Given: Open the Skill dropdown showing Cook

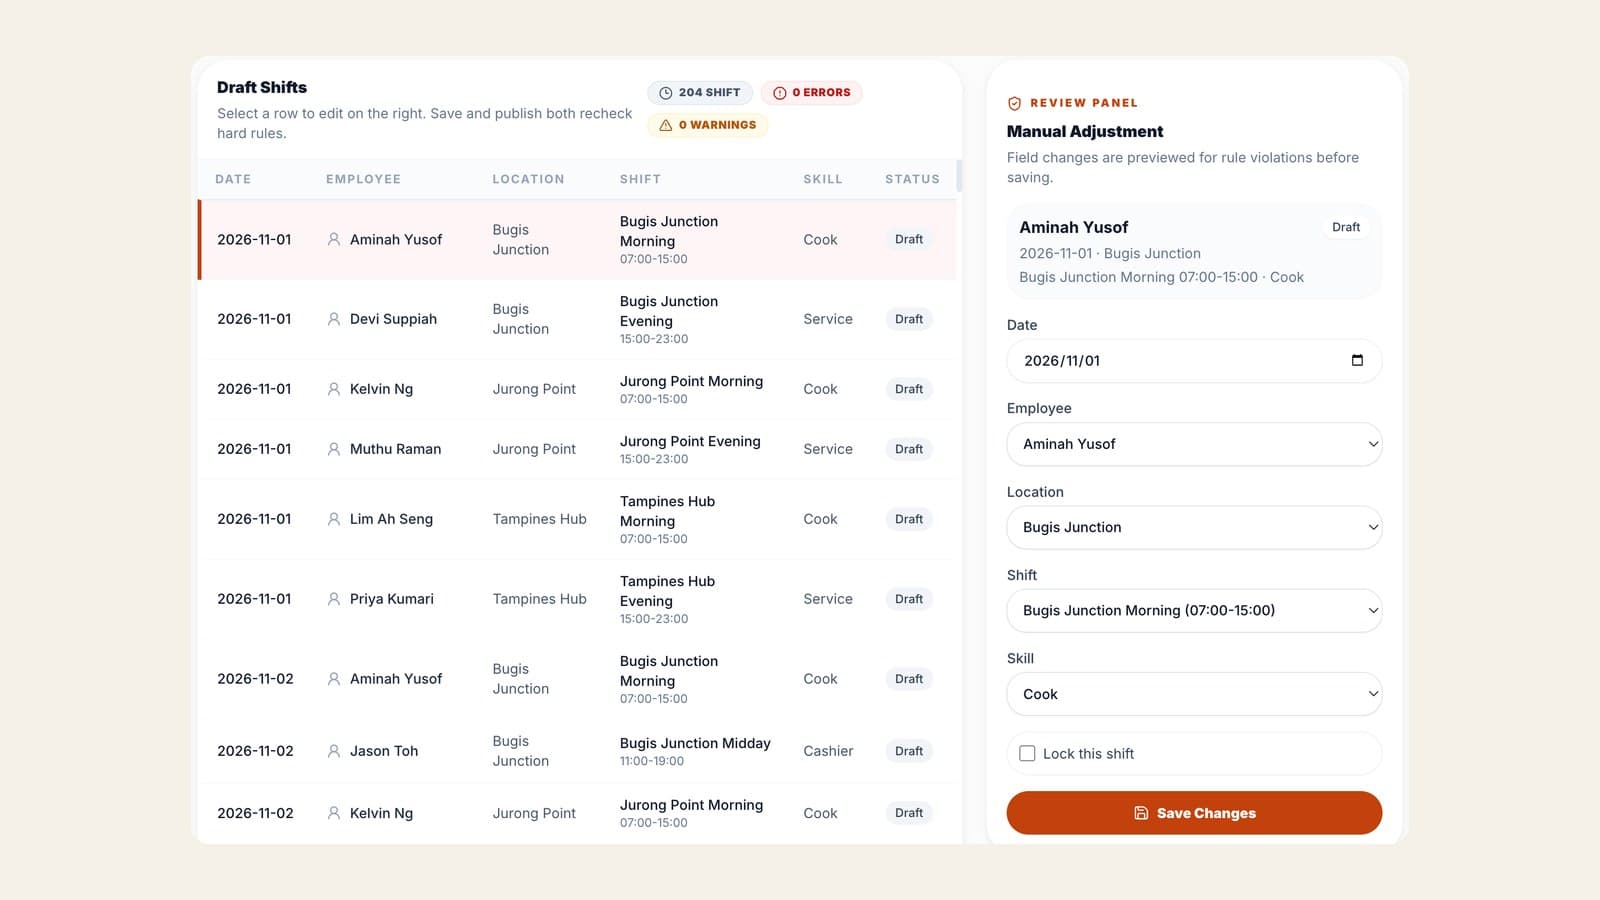Looking at the screenshot, I should 1194,694.
